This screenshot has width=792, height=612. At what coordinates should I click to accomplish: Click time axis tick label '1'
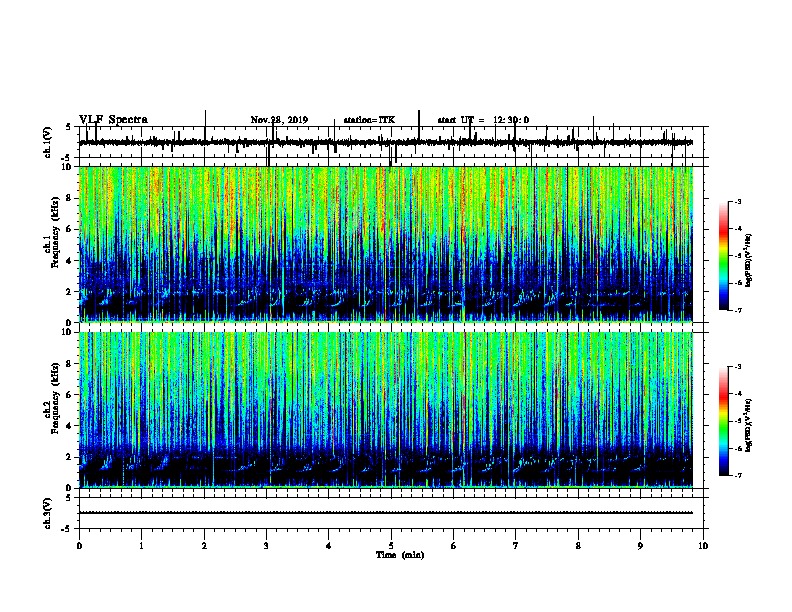pyautogui.click(x=141, y=546)
